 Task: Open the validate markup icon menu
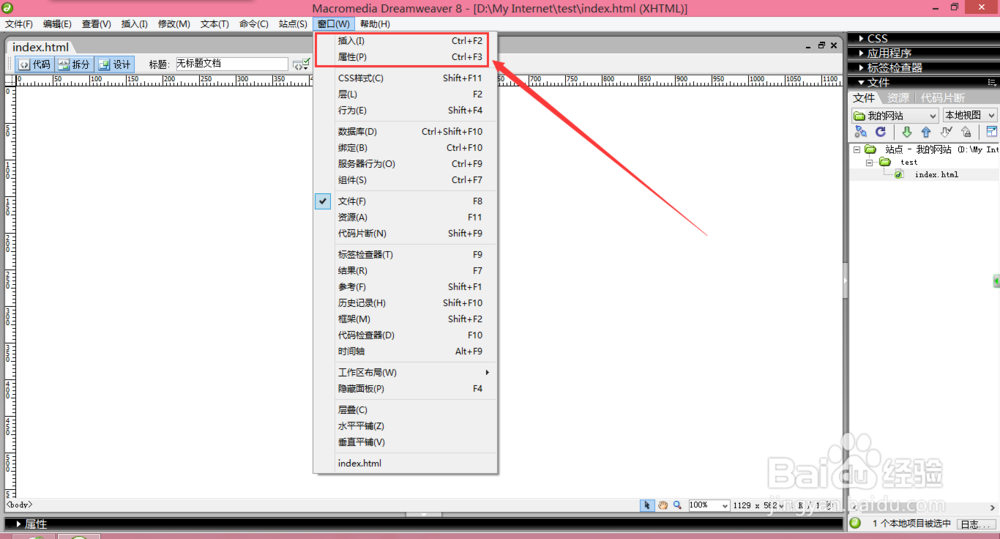[x=301, y=64]
